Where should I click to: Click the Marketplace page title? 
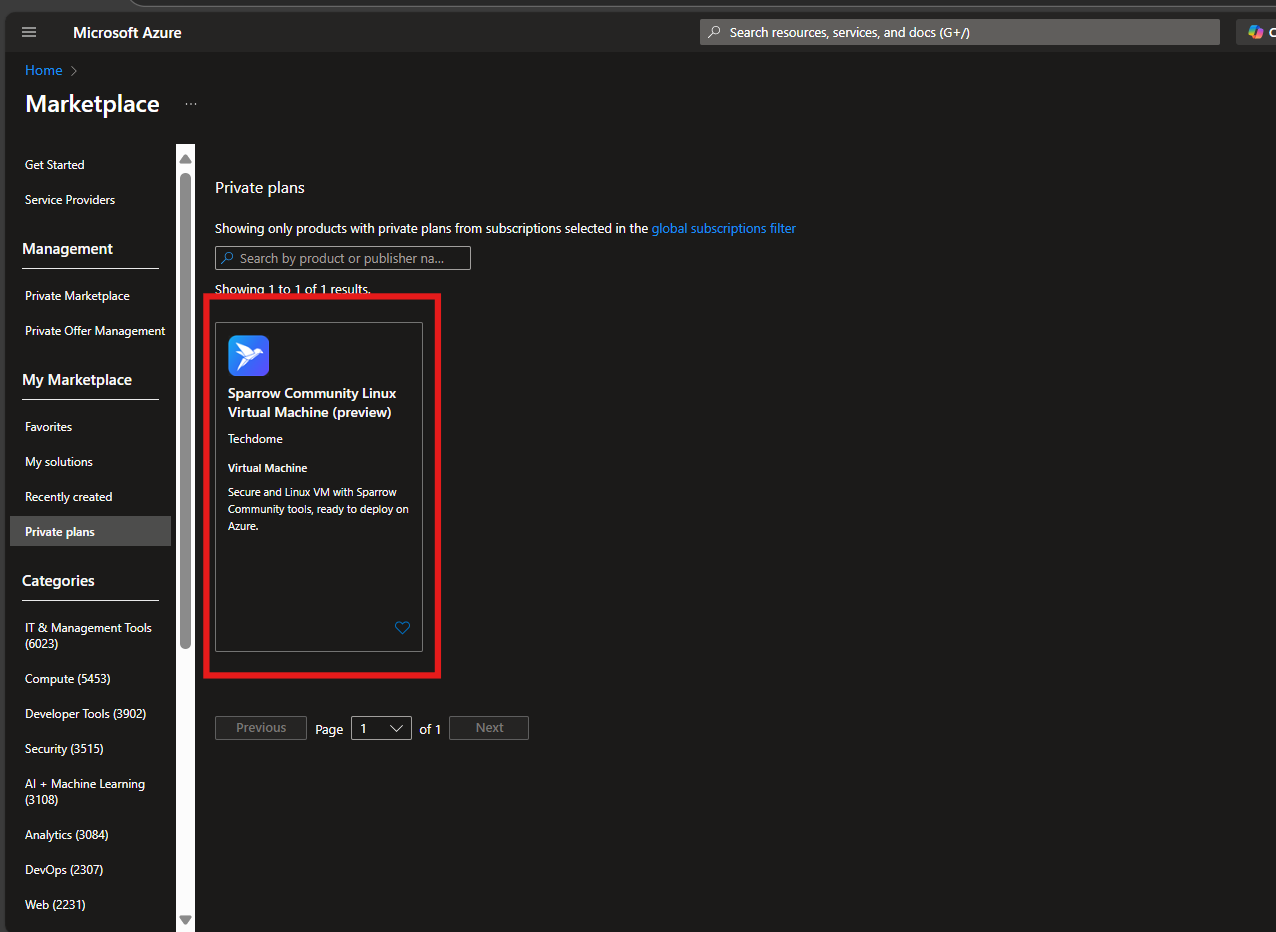coord(92,104)
